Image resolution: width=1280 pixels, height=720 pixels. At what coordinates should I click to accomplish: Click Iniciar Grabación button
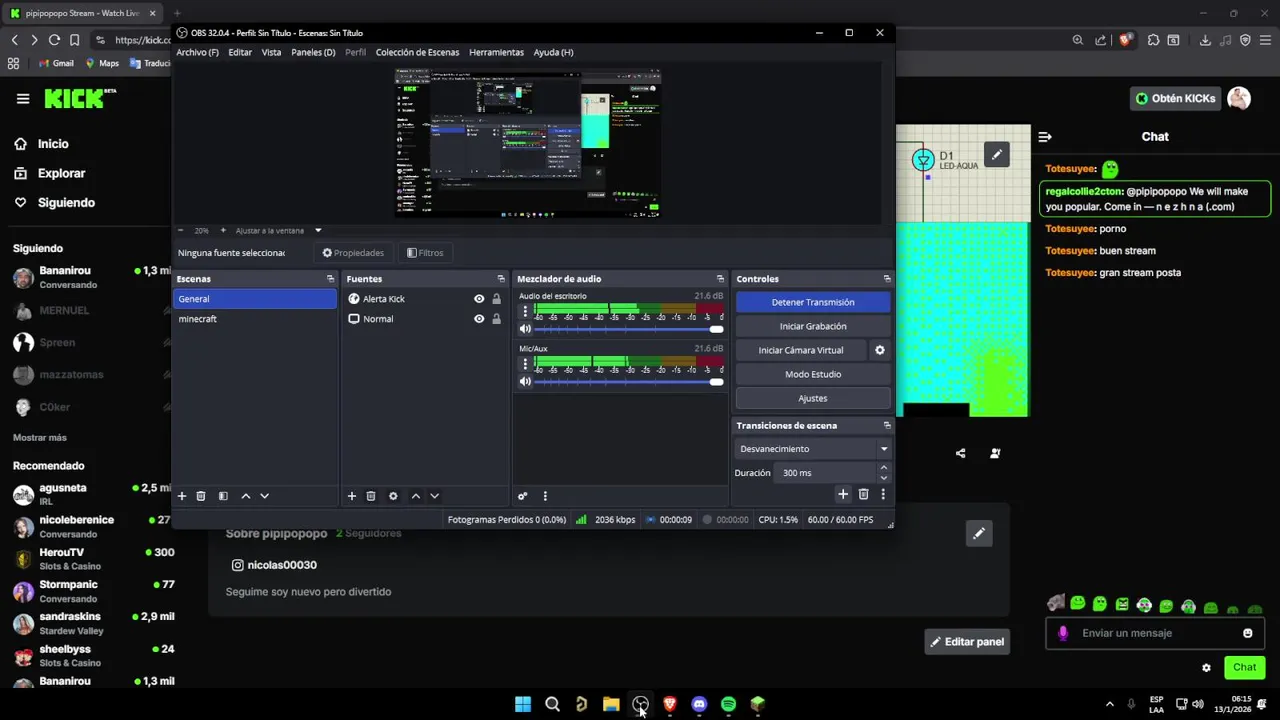click(x=813, y=326)
